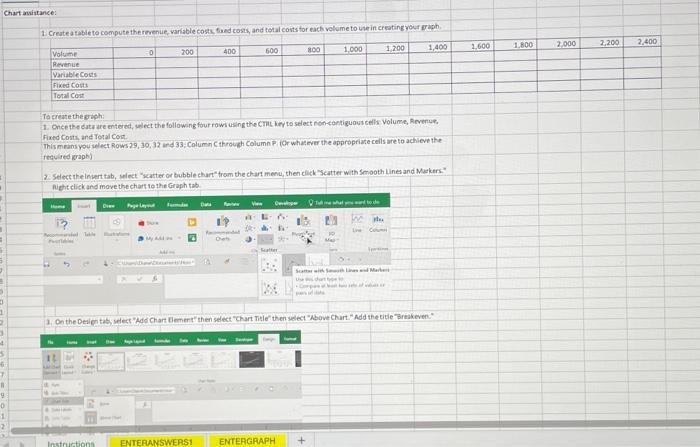Select the volume cell containing 800

pos(303,50)
